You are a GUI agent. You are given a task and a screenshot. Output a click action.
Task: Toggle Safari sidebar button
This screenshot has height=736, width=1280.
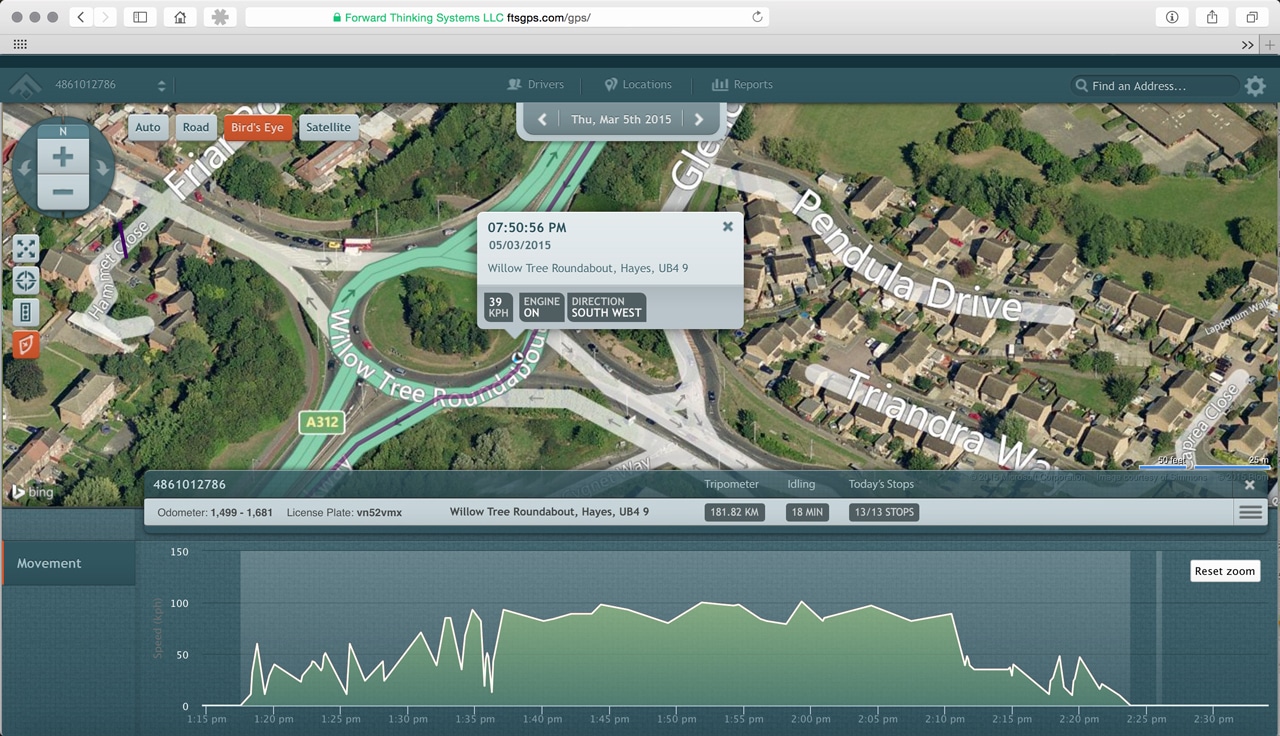(140, 17)
